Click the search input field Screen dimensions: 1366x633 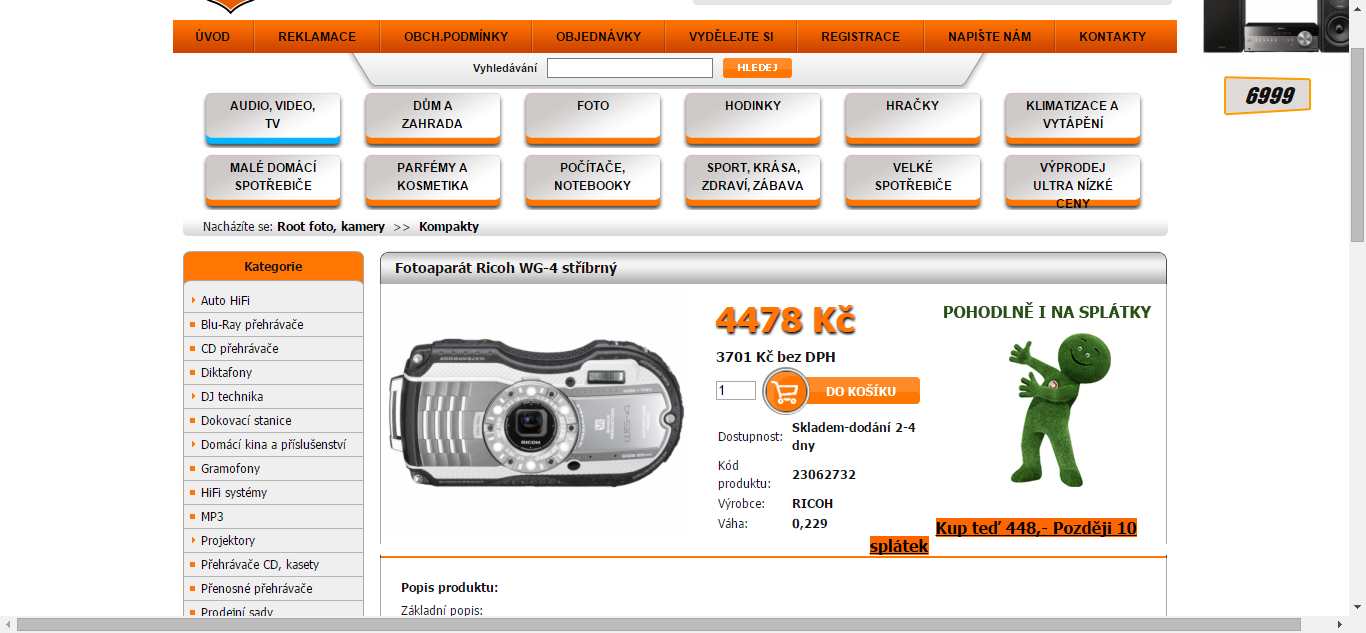point(630,68)
